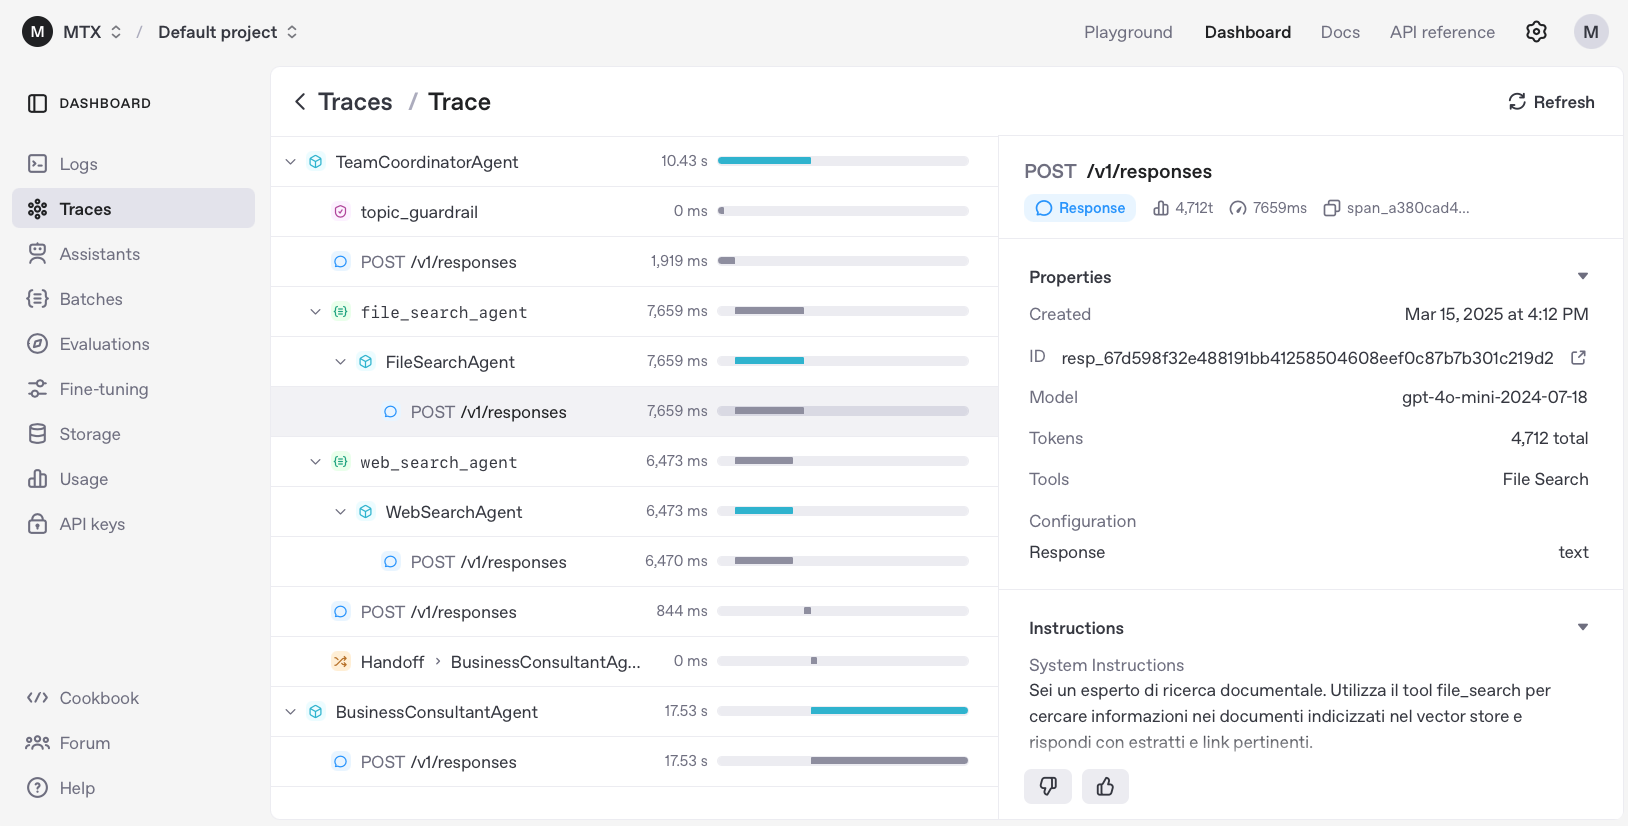Click the thumbs up feedback icon

point(1105,787)
